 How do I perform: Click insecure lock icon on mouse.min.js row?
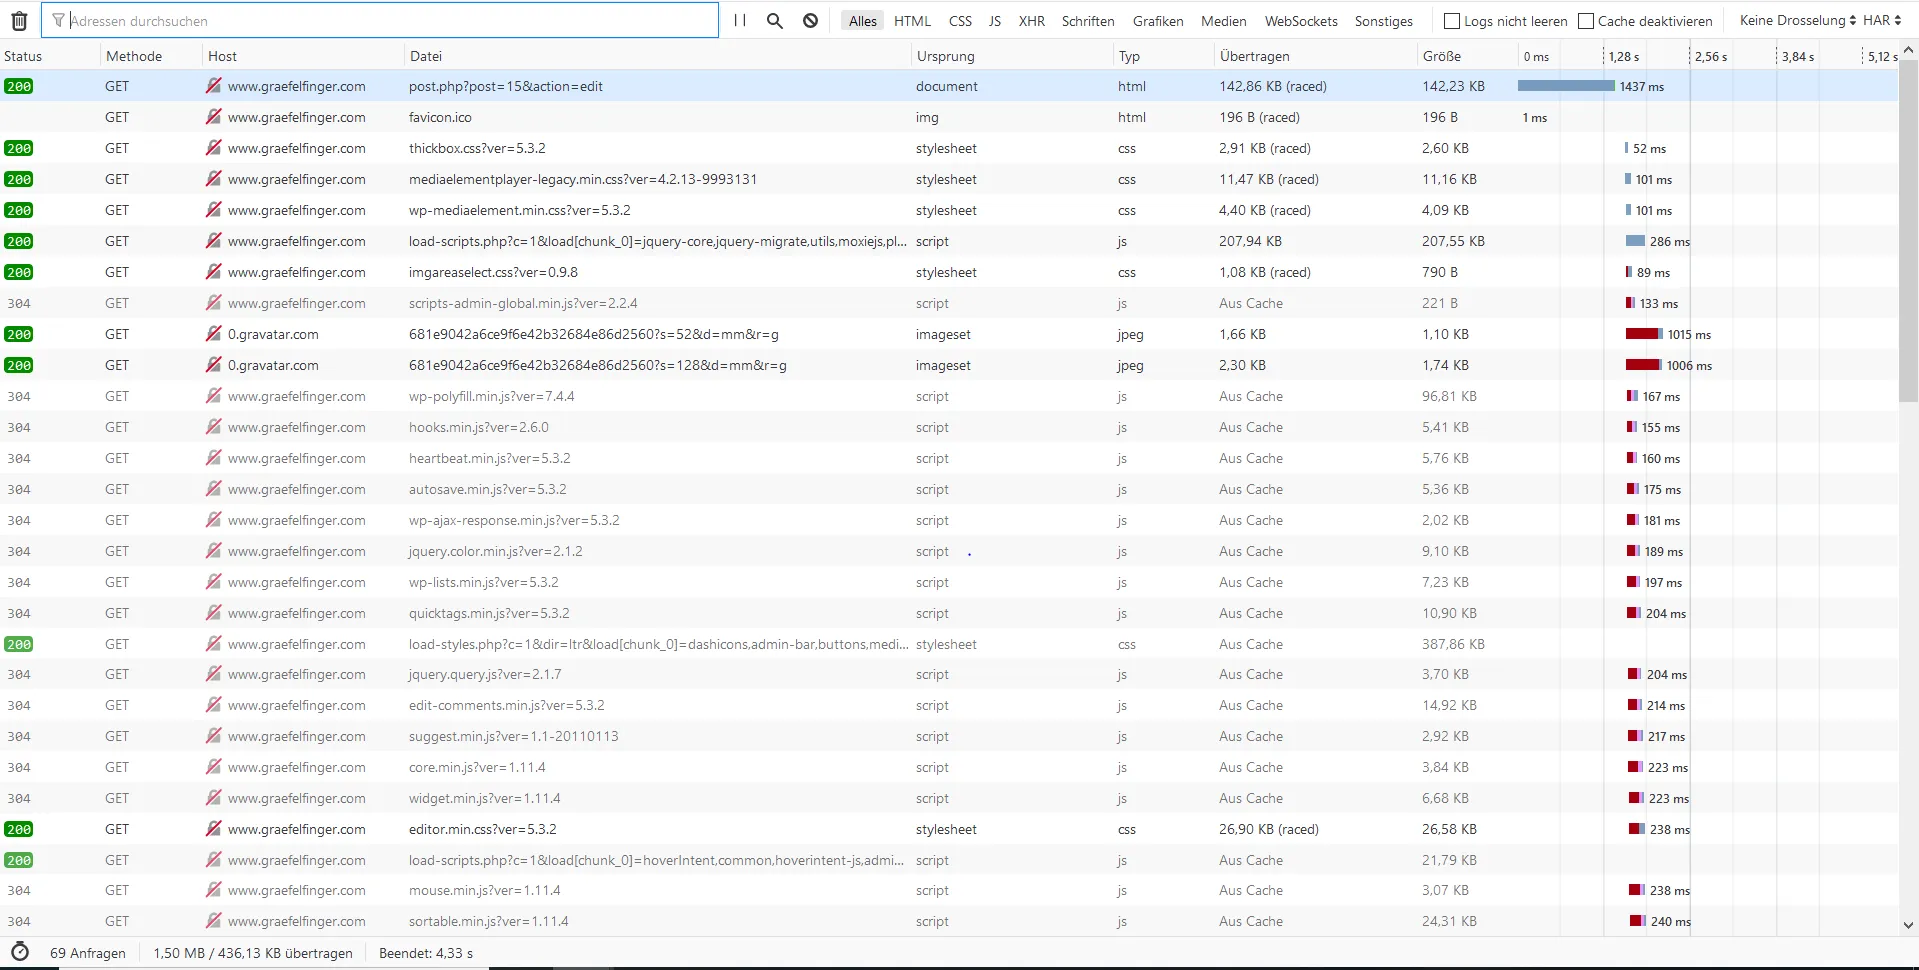coord(213,890)
